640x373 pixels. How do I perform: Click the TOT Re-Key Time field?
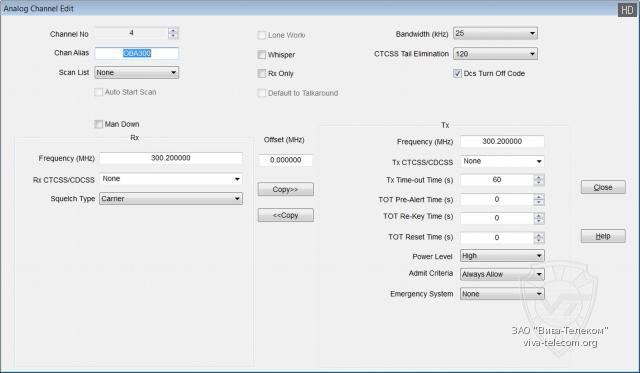(497, 218)
